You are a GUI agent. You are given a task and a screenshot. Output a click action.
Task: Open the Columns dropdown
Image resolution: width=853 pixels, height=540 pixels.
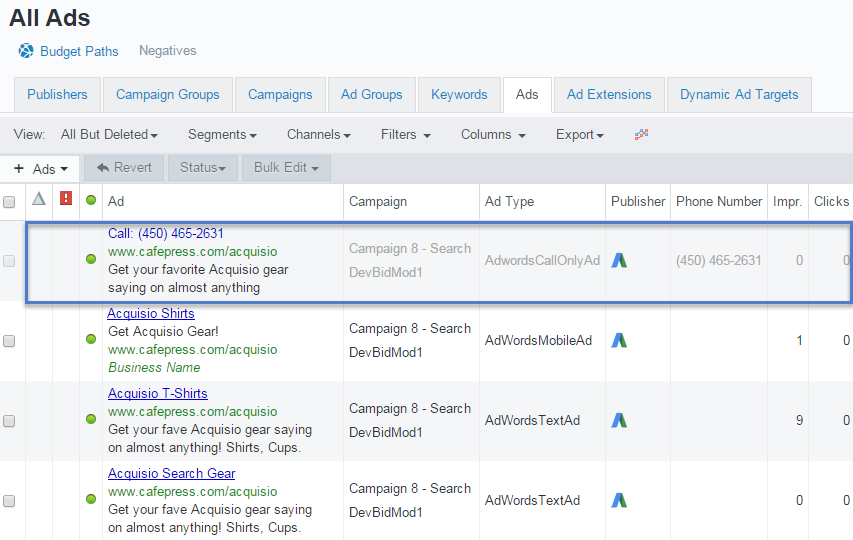493,134
